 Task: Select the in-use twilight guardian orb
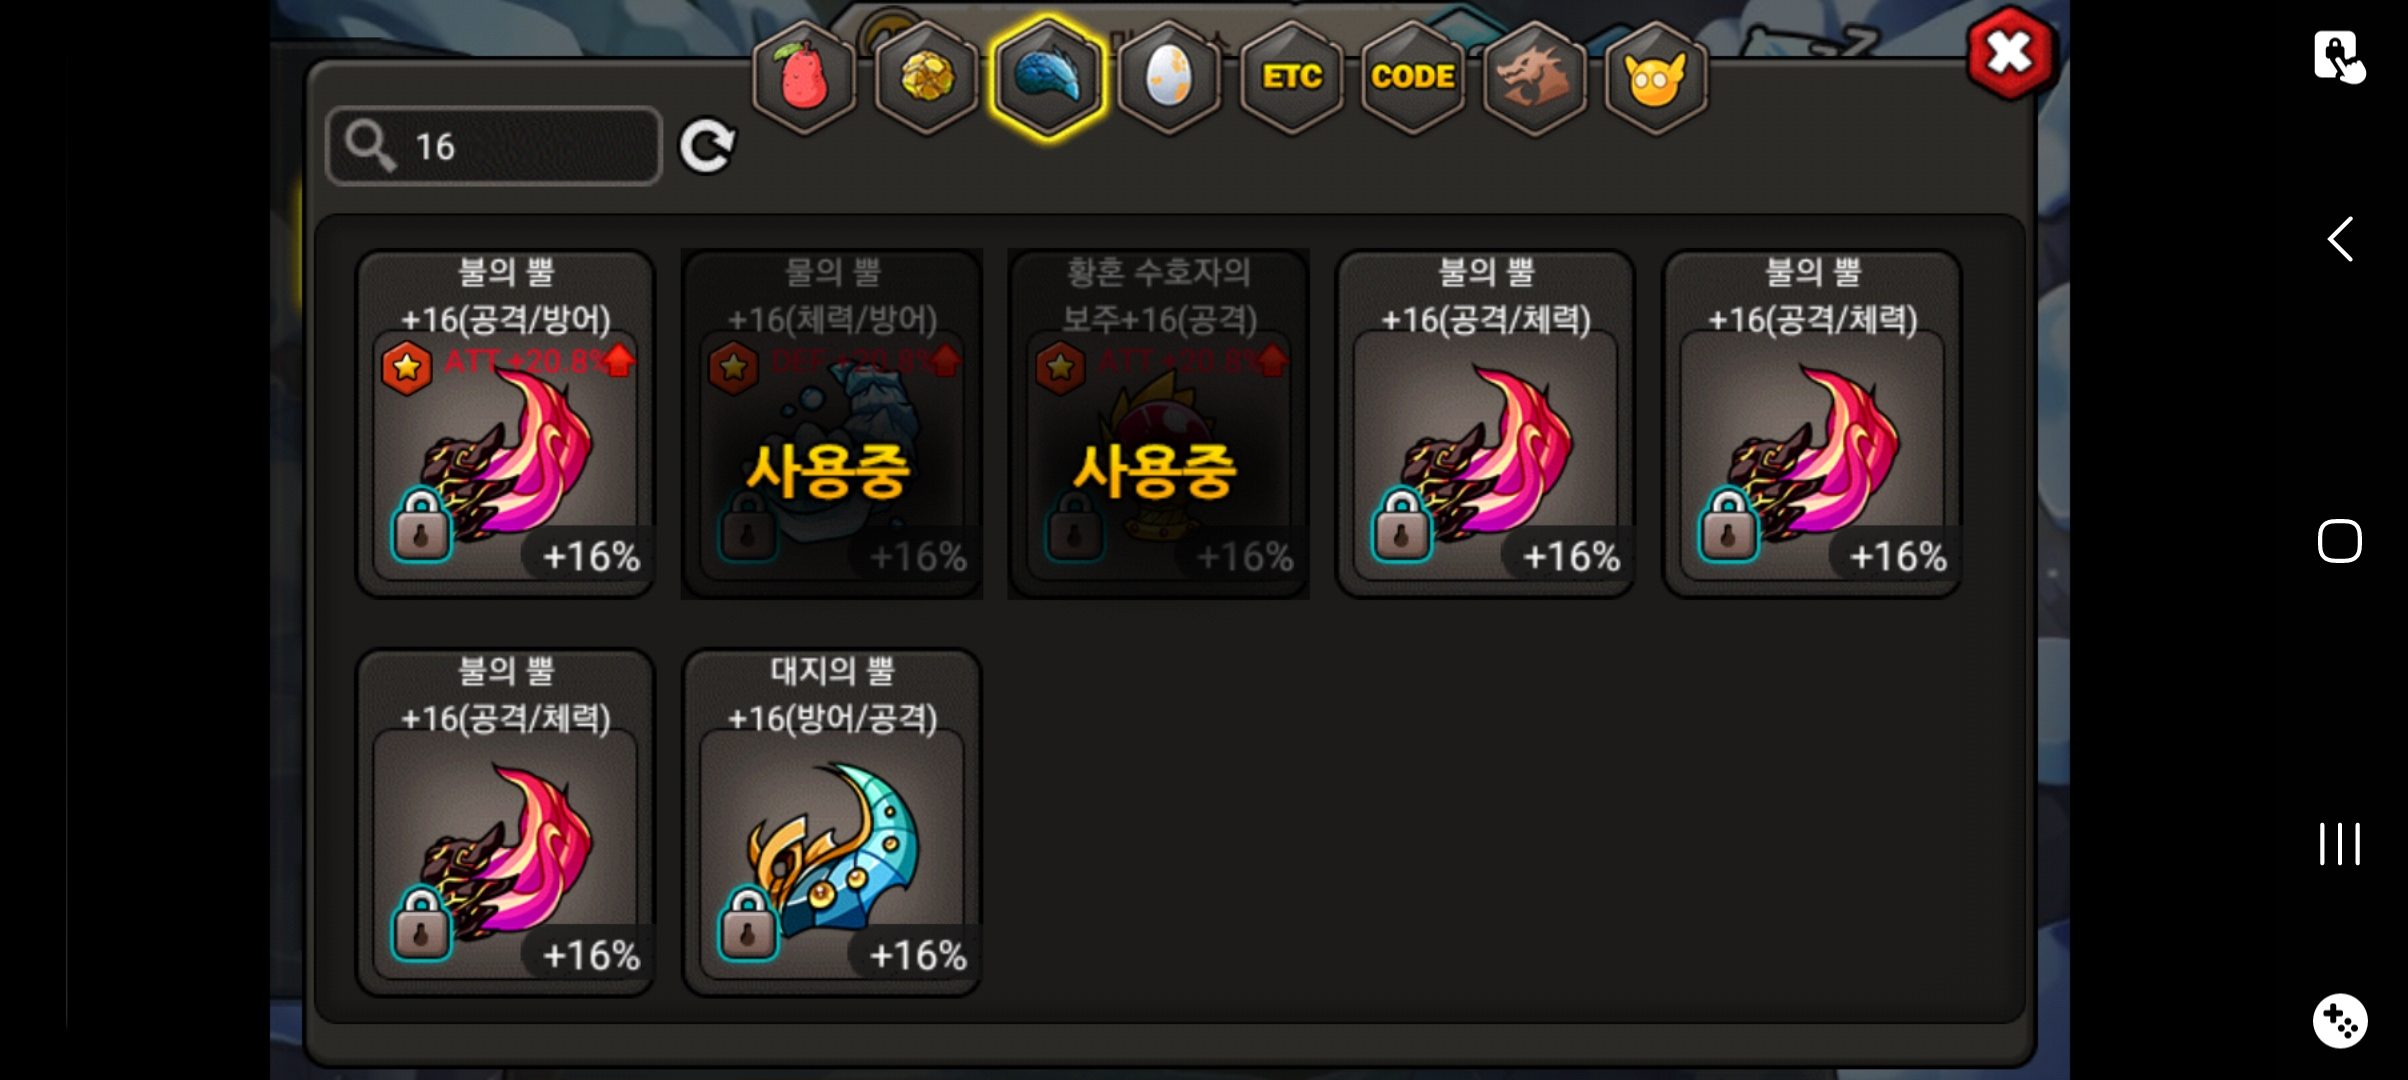coord(1159,424)
